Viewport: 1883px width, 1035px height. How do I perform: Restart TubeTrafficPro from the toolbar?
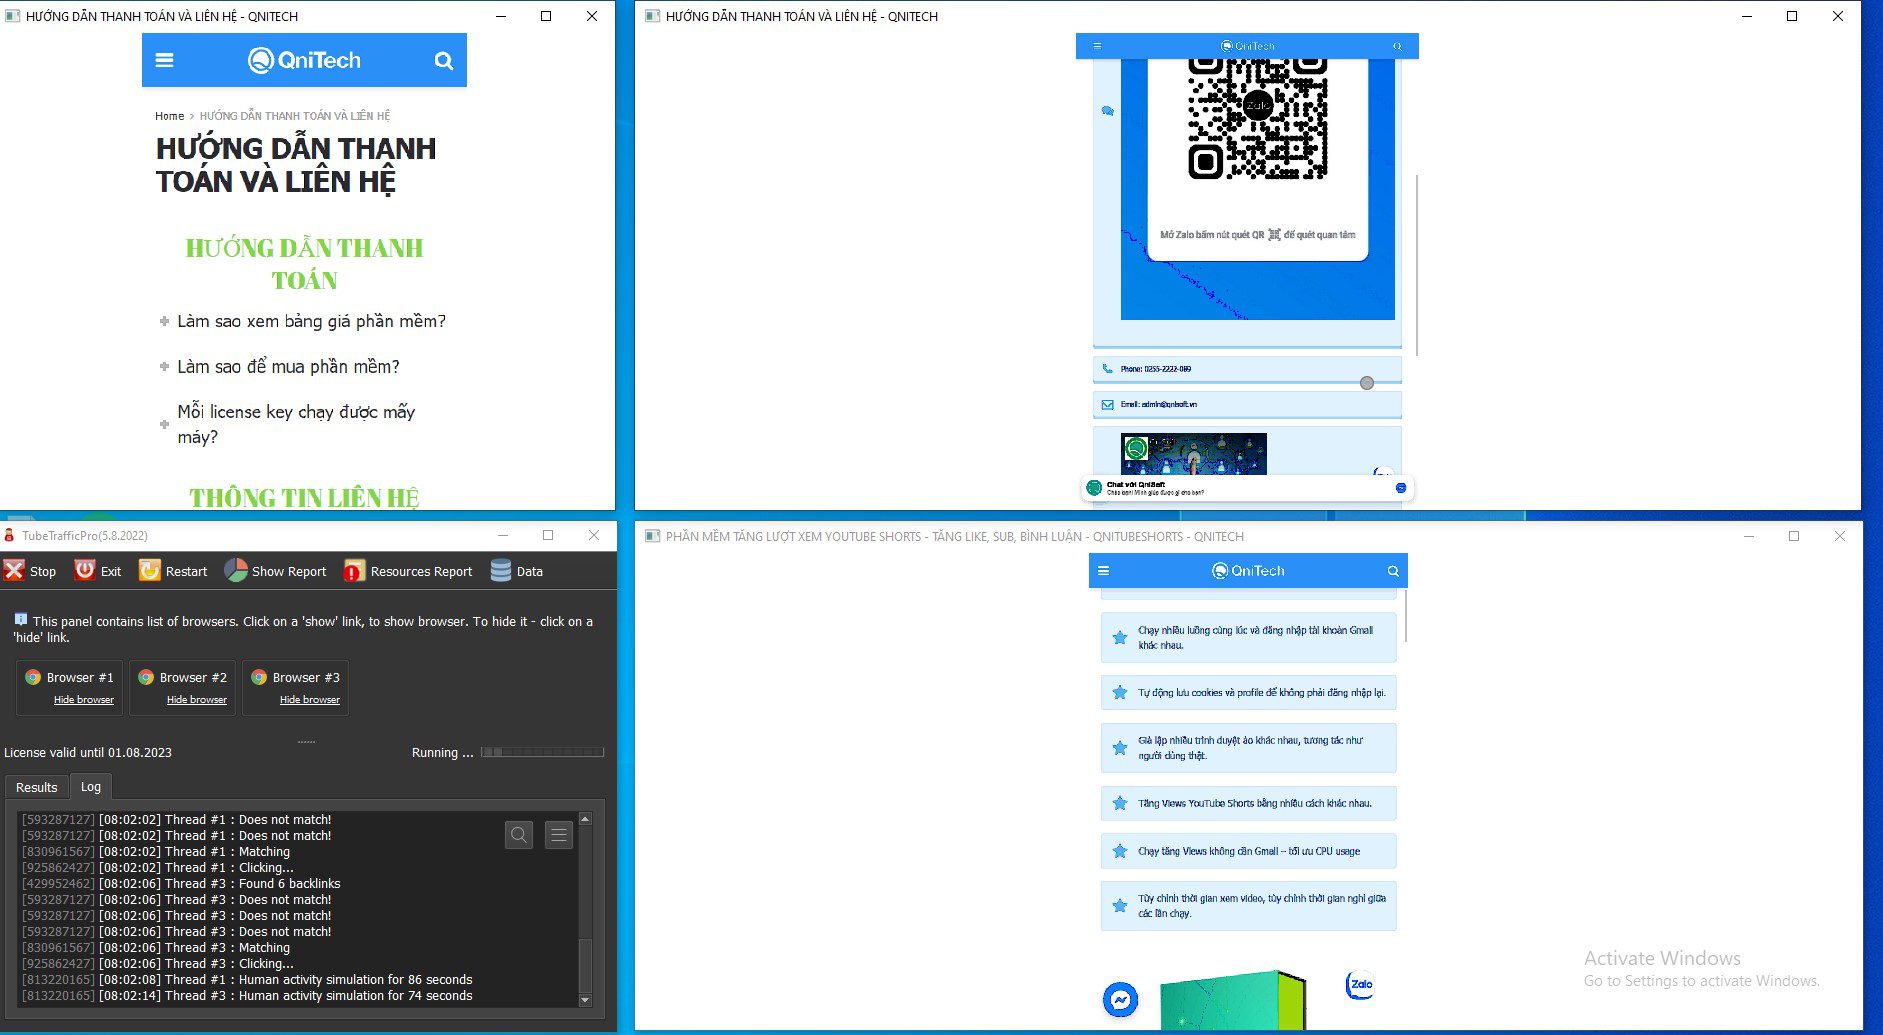173,571
